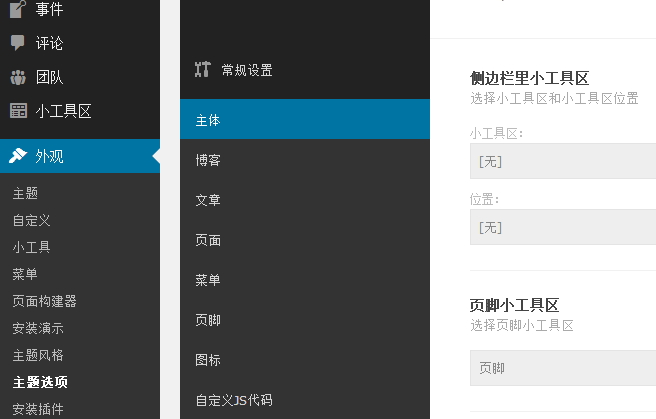Screen dimensions: 656x419
Task: Click the 评论 speech bubble icon
Action: pyautogui.click(x=18, y=43)
